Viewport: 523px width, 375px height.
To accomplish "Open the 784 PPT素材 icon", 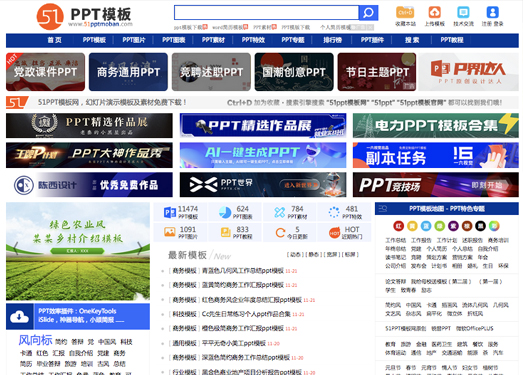I will pos(280,212).
